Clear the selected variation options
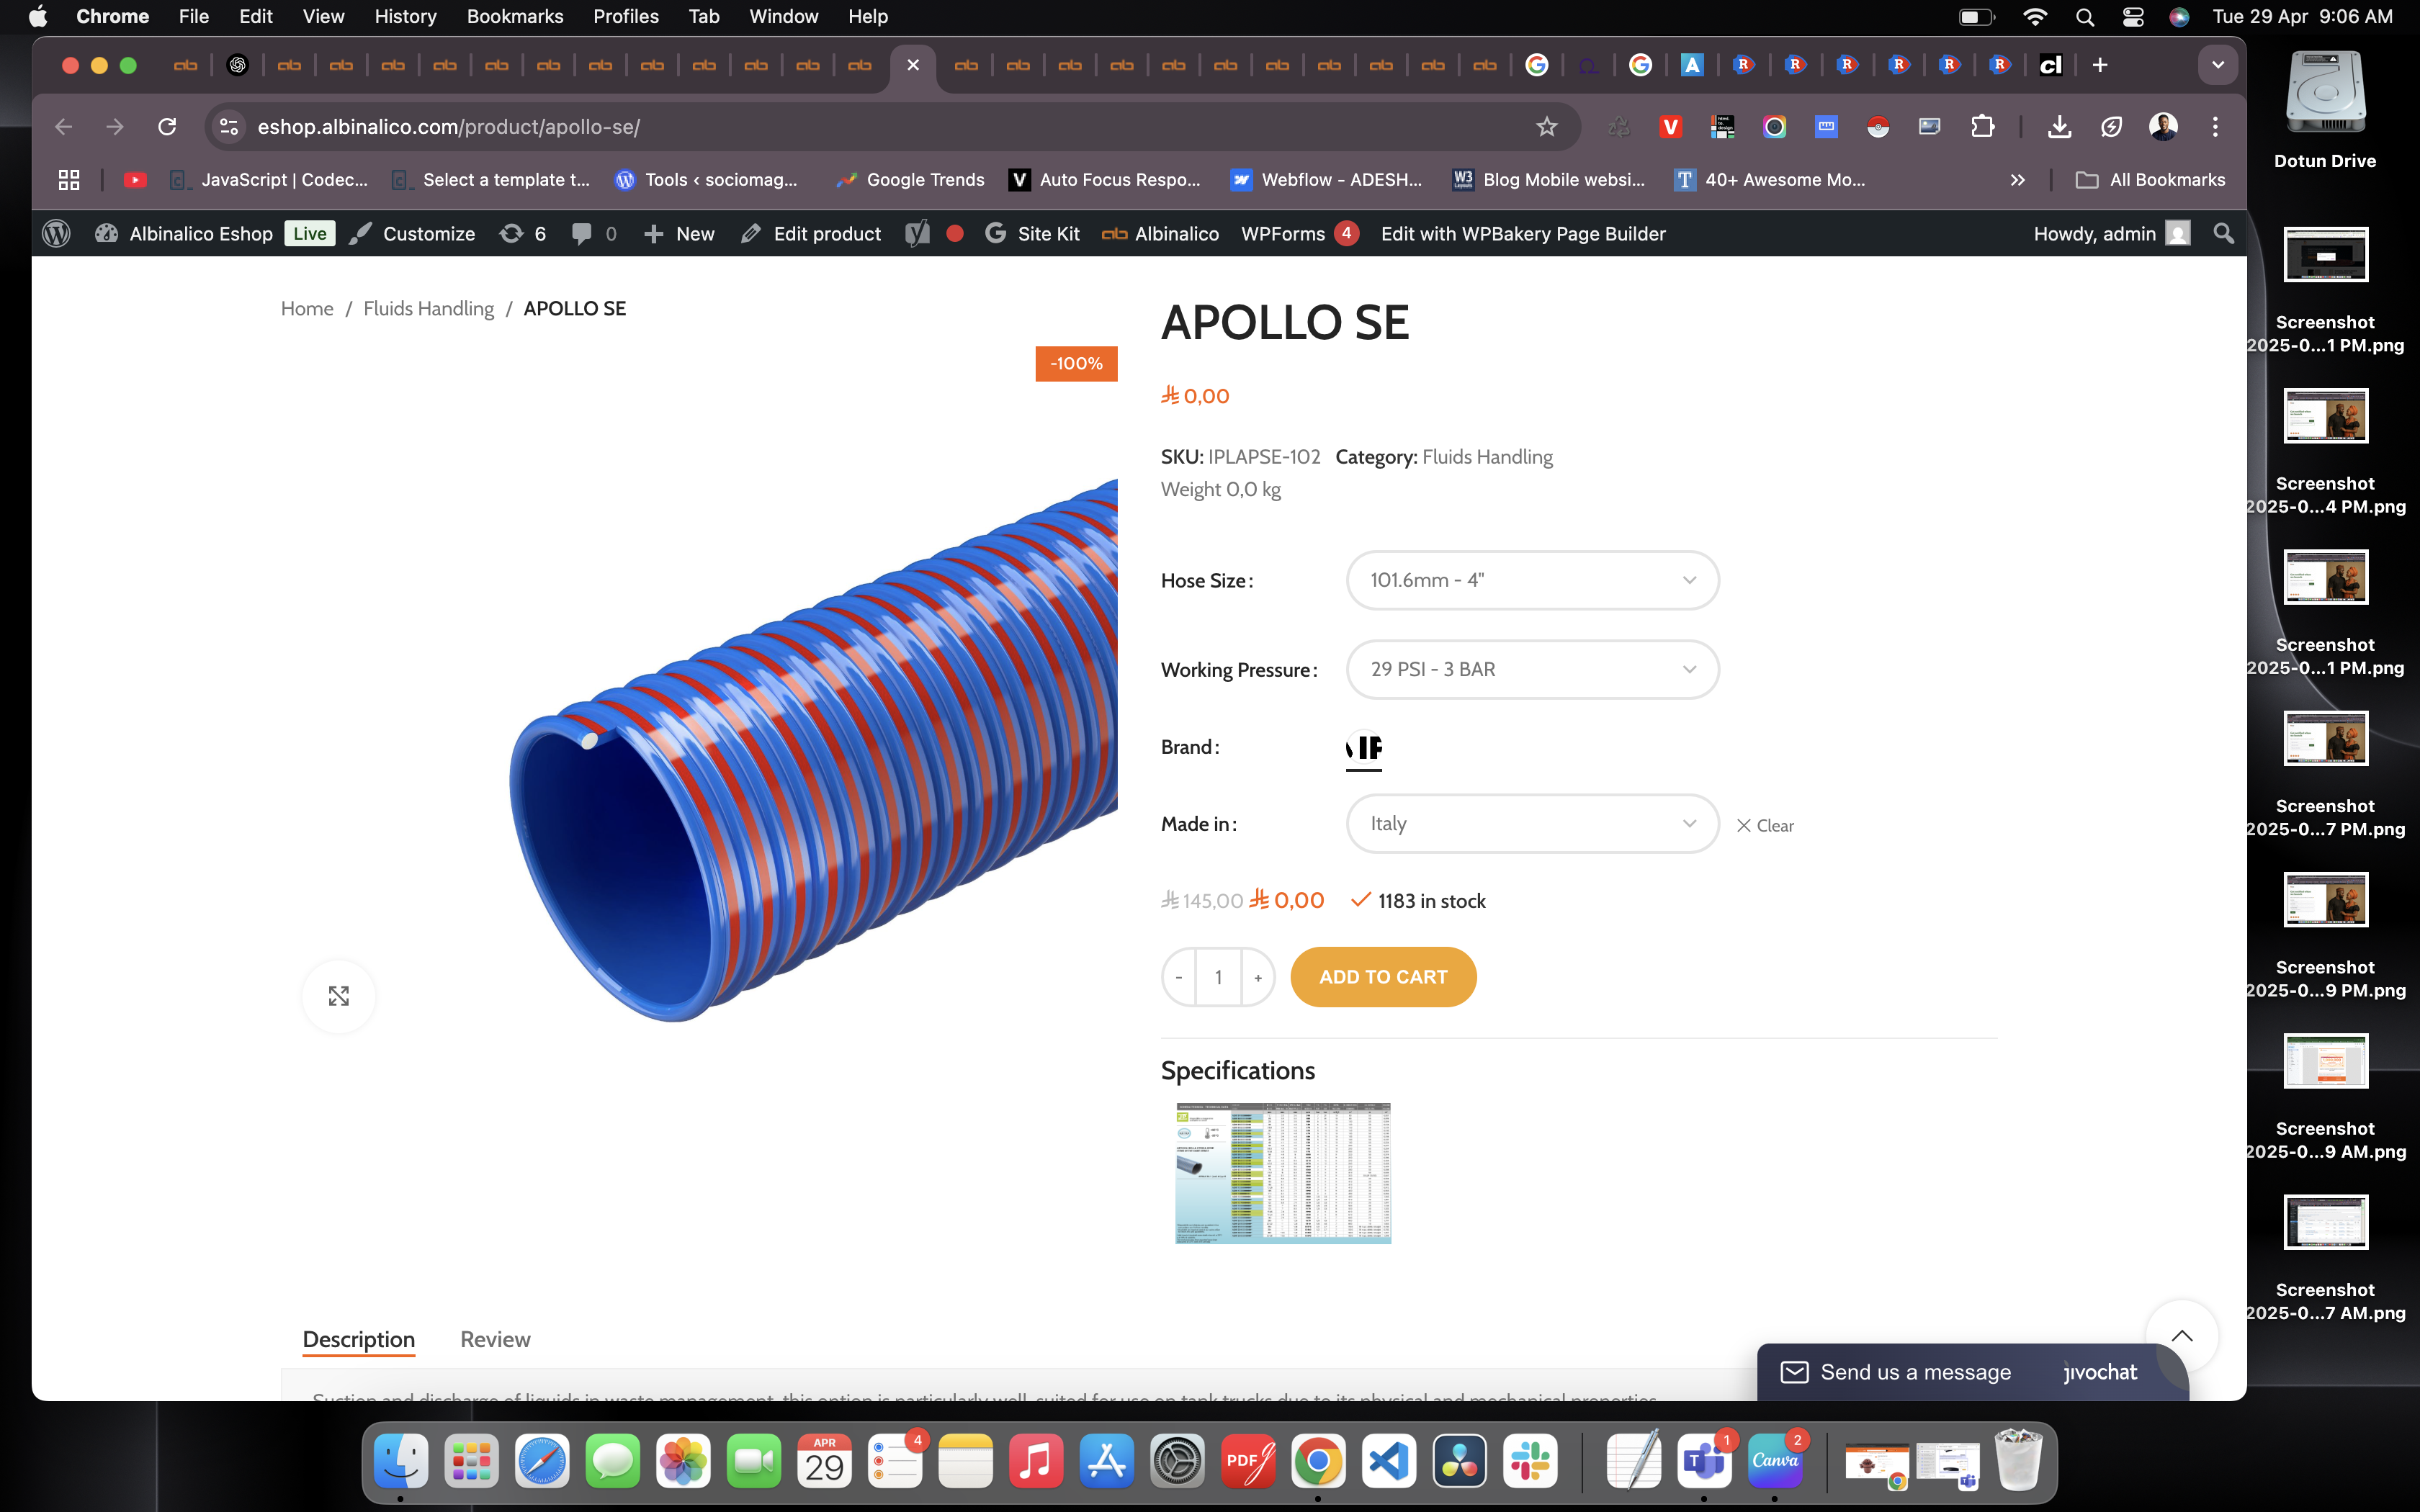The image size is (2420, 1512). pos(1765,826)
